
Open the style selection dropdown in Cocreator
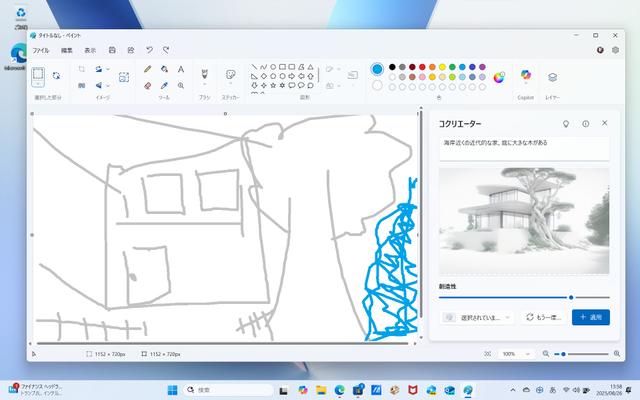478,317
